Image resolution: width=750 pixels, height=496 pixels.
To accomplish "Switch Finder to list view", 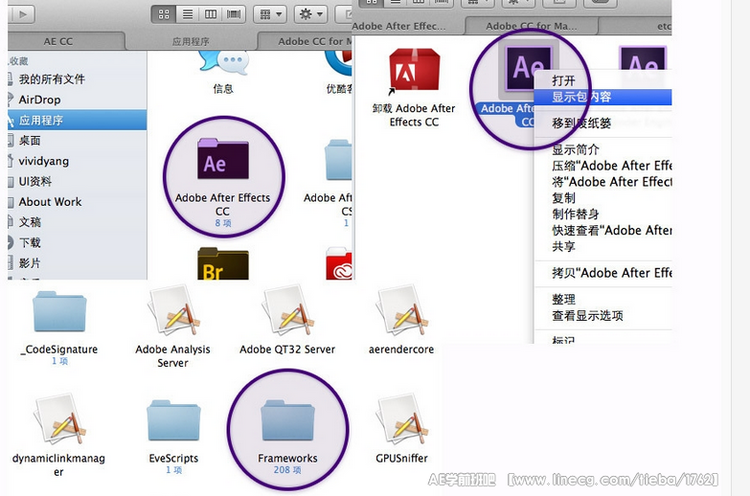I will [188, 14].
